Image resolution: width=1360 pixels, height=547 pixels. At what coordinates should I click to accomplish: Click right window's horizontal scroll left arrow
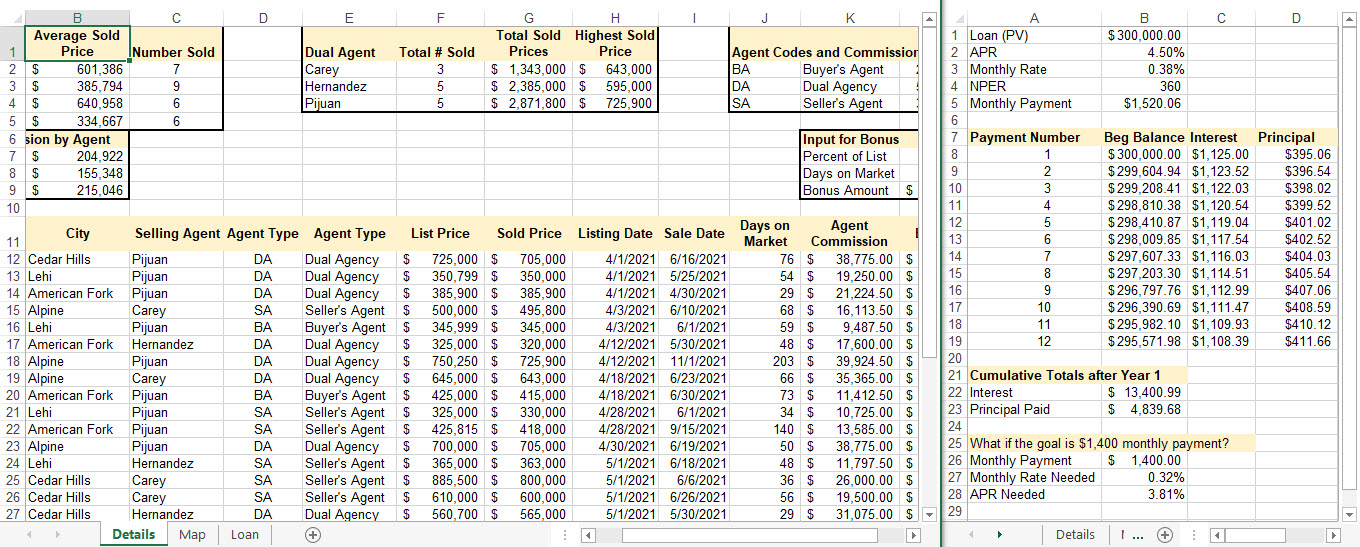click(1218, 535)
